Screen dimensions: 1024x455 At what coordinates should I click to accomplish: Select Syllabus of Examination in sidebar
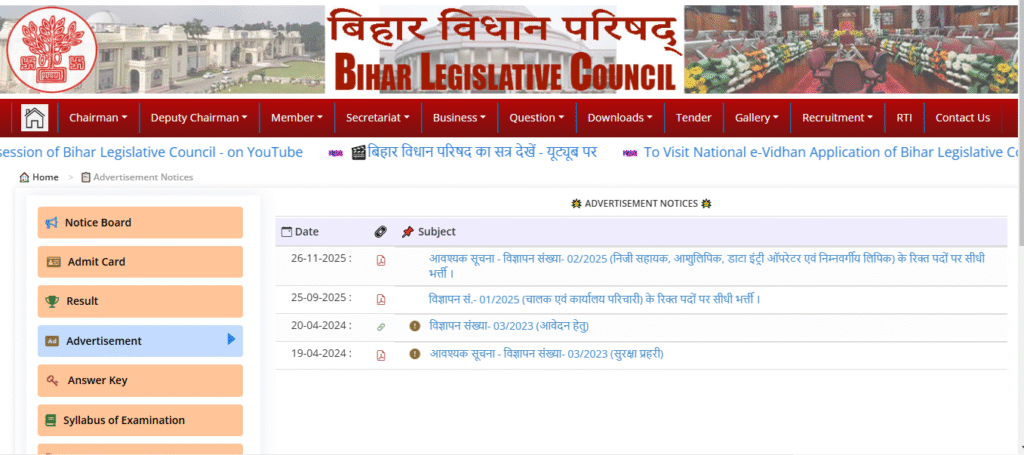click(140, 420)
